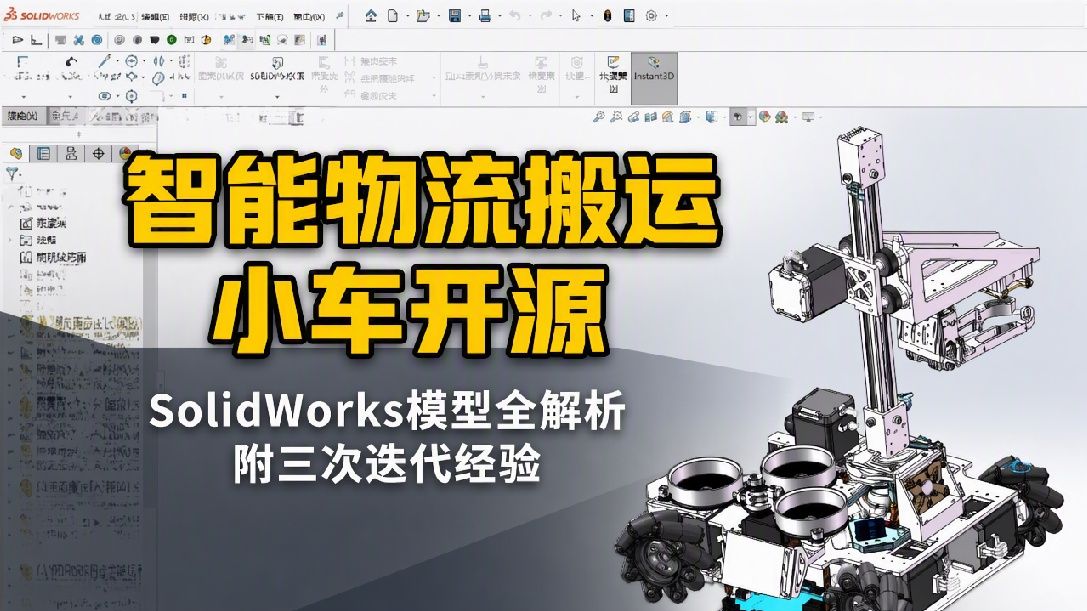Click the Undo arrow
The width and height of the screenshot is (1087, 611).
(x=514, y=15)
